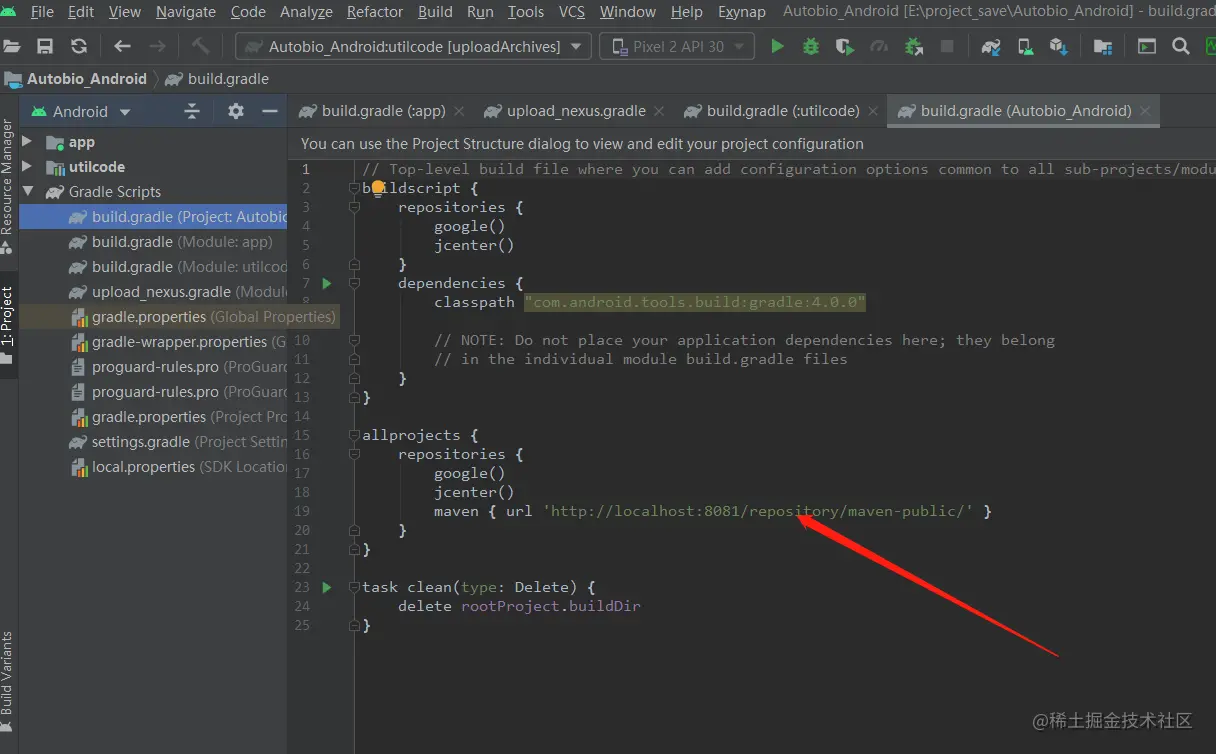
Task: Click 'delete rootProject.buildDir' code line
Action: tap(519, 606)
